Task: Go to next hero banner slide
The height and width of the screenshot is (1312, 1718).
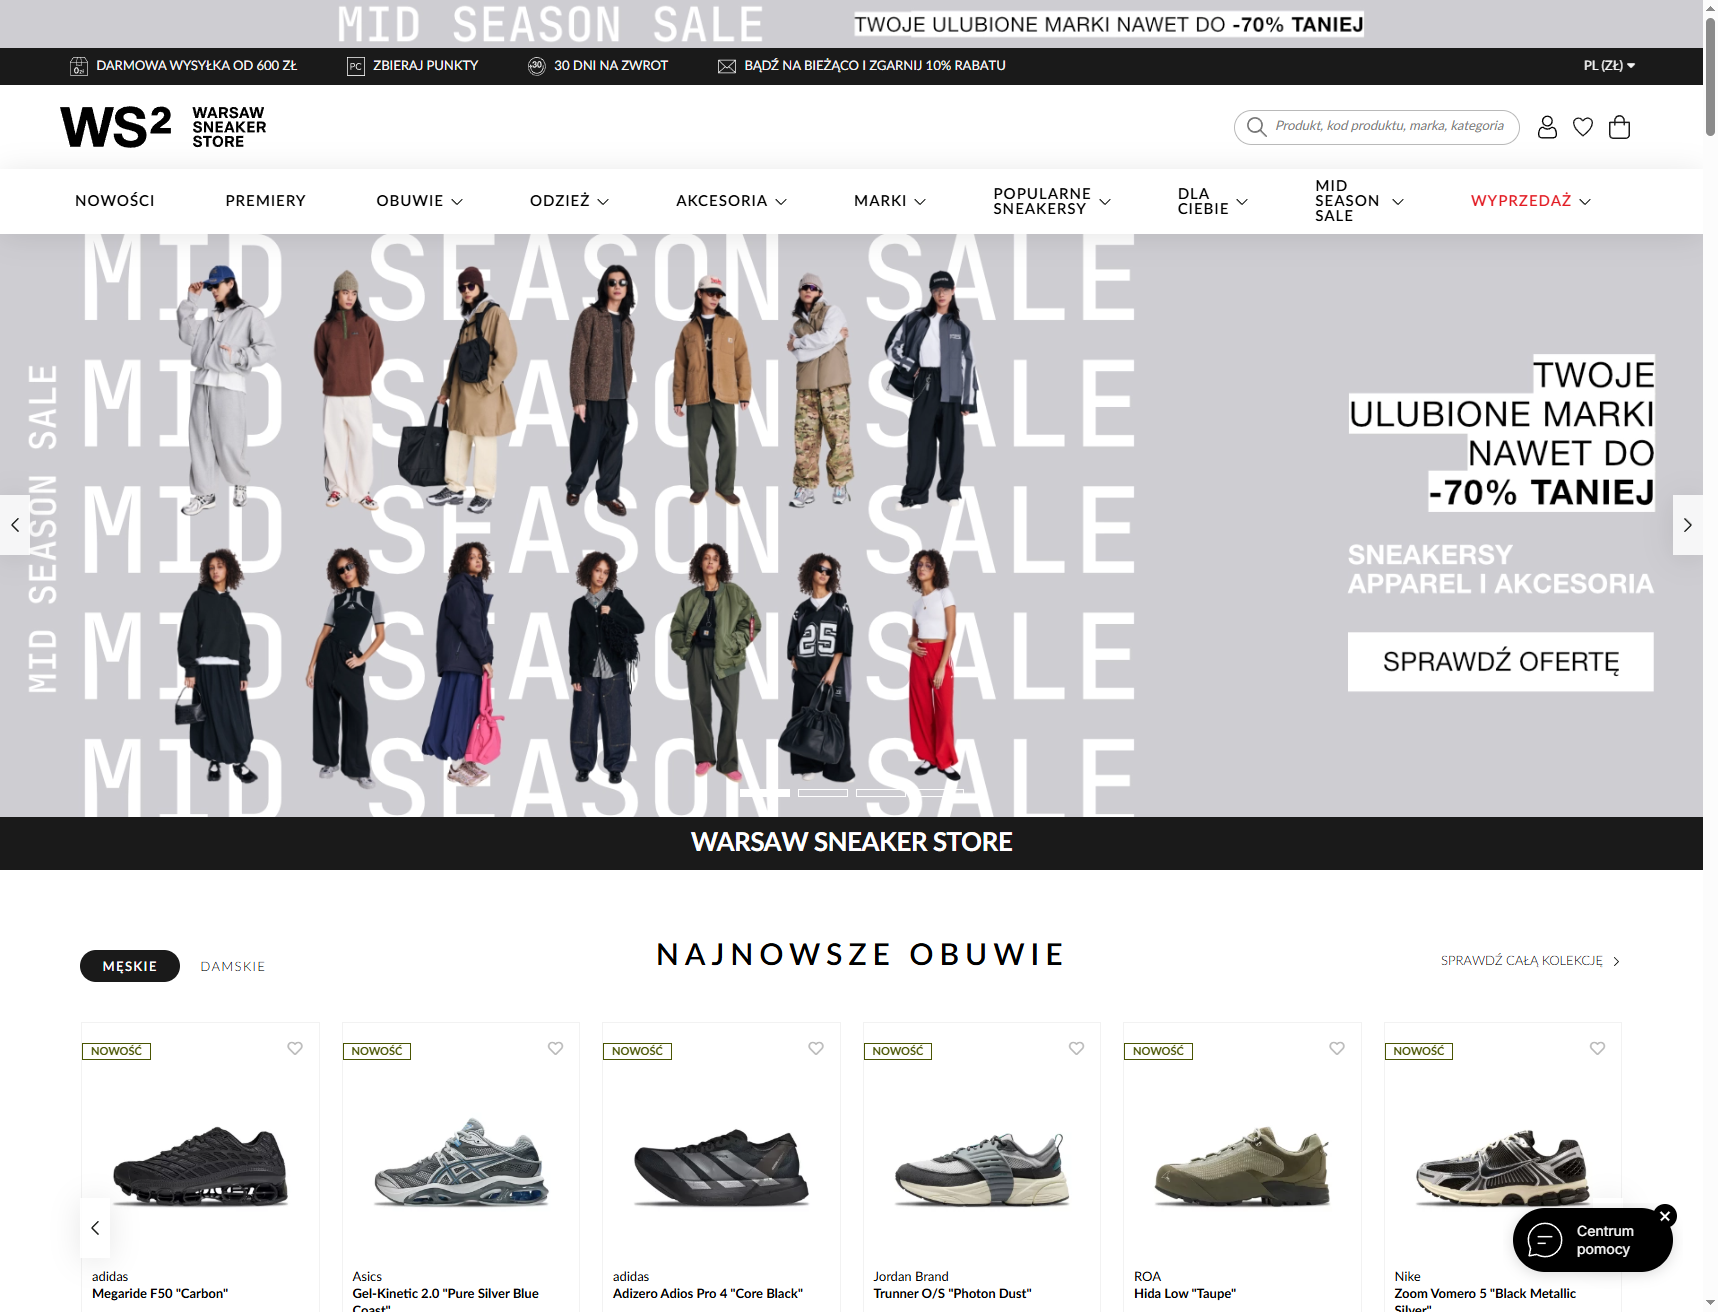Action: pyautogui.click(x=1688, y=525)
